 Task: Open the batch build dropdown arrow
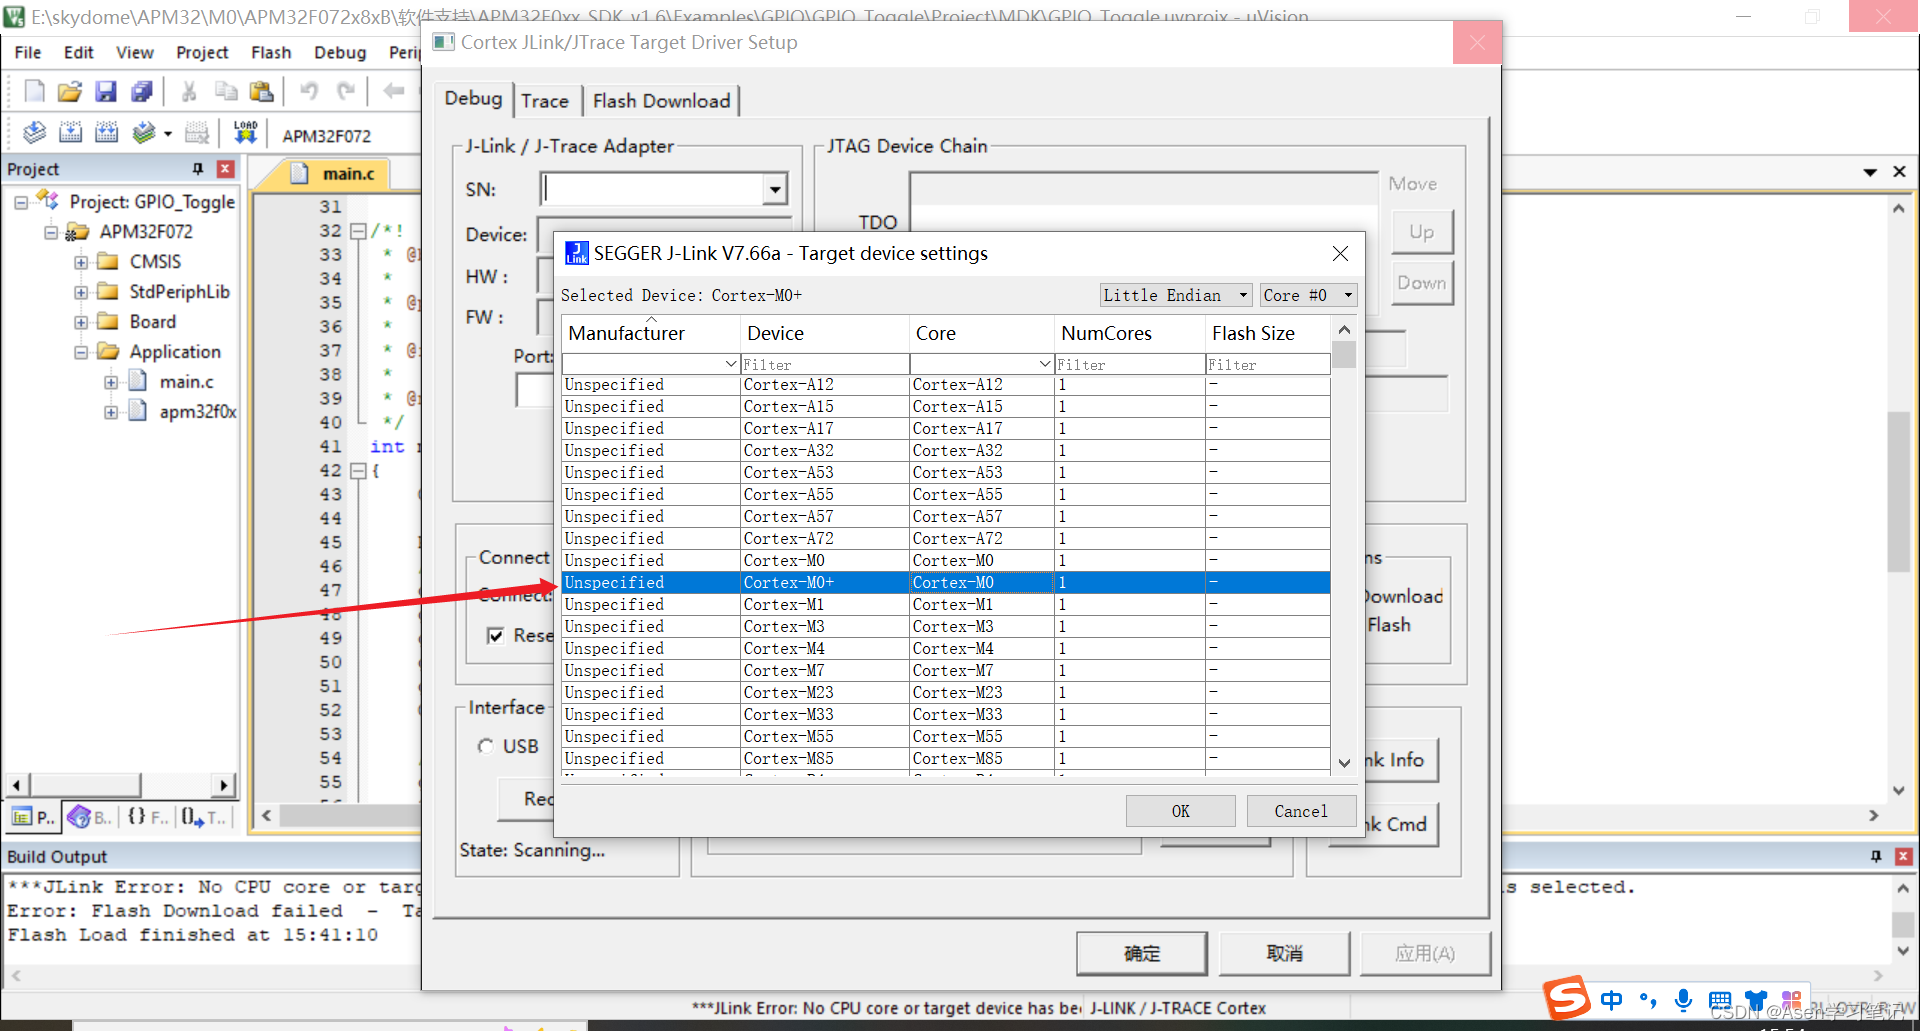tap(167, 133)
